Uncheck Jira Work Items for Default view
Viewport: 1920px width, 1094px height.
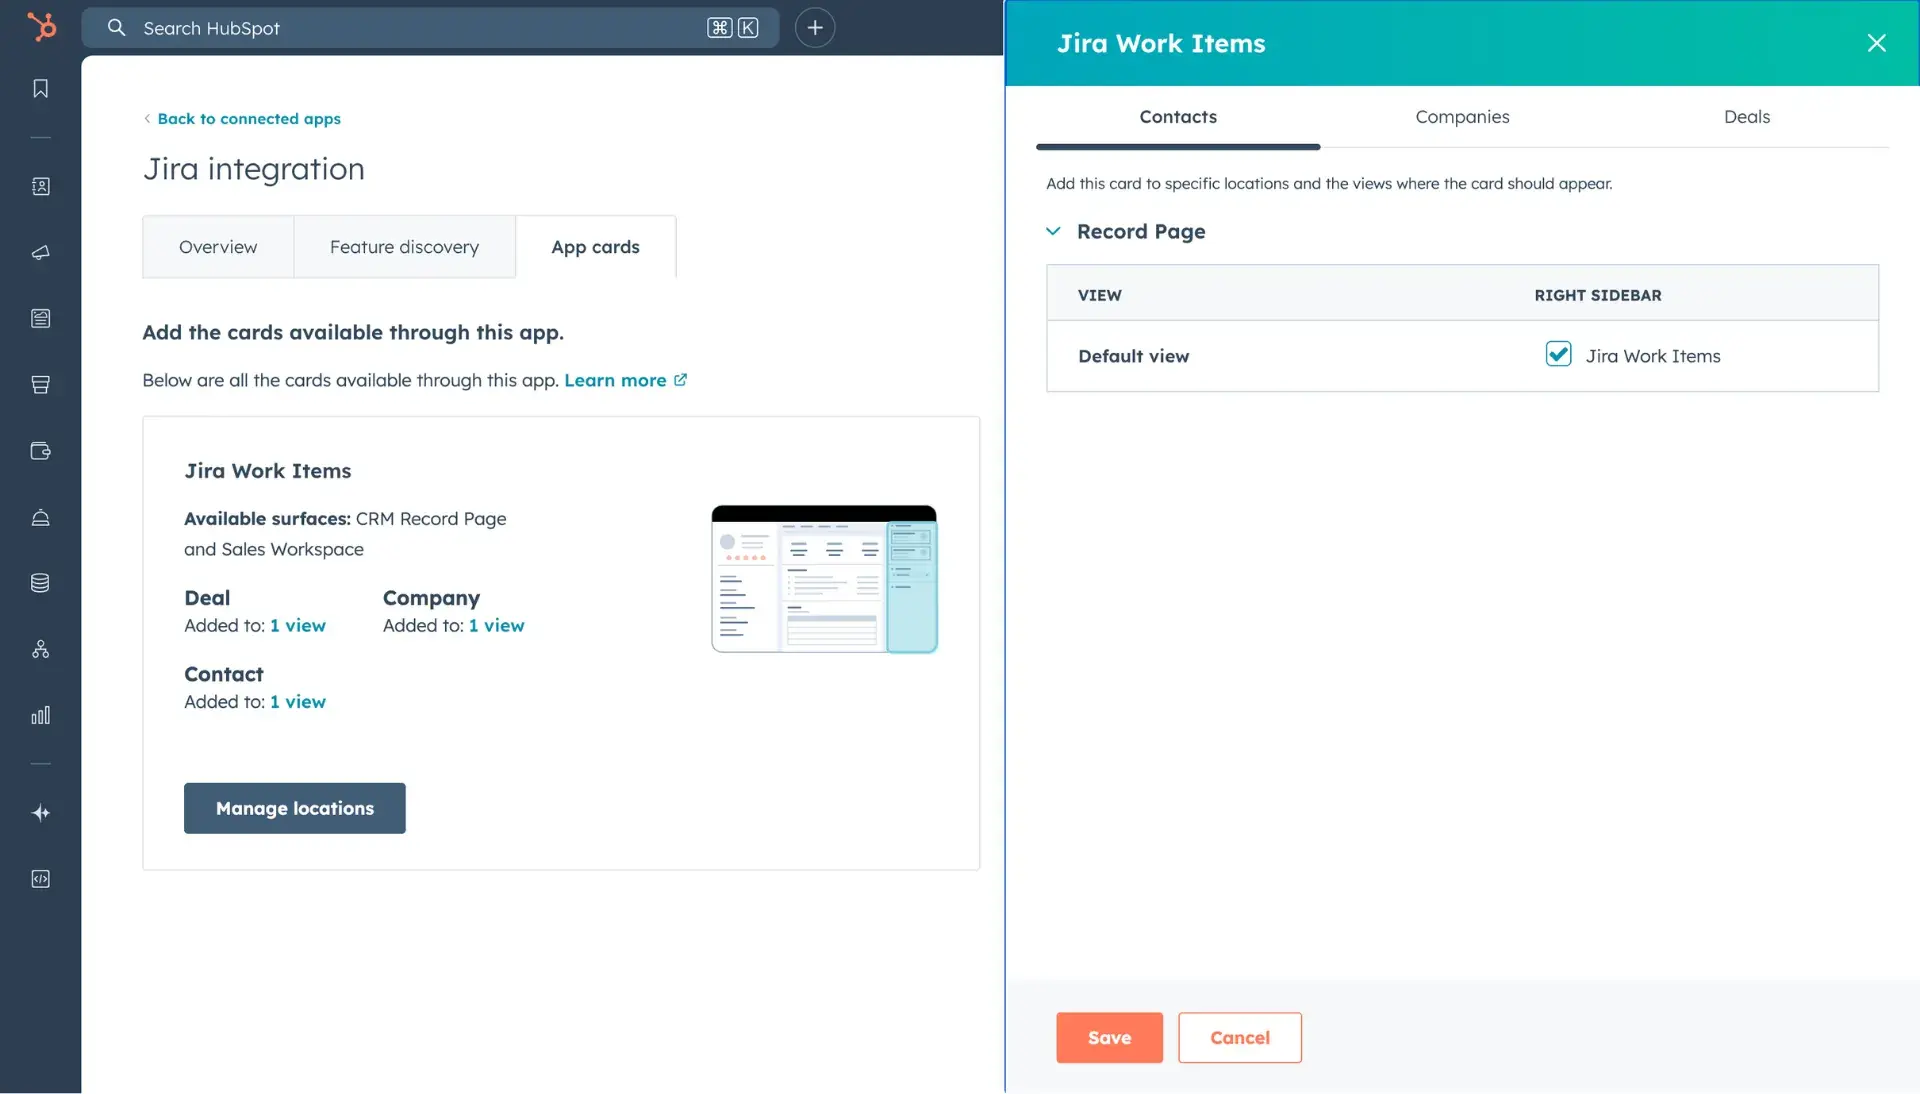click(x=1558, y=355)
